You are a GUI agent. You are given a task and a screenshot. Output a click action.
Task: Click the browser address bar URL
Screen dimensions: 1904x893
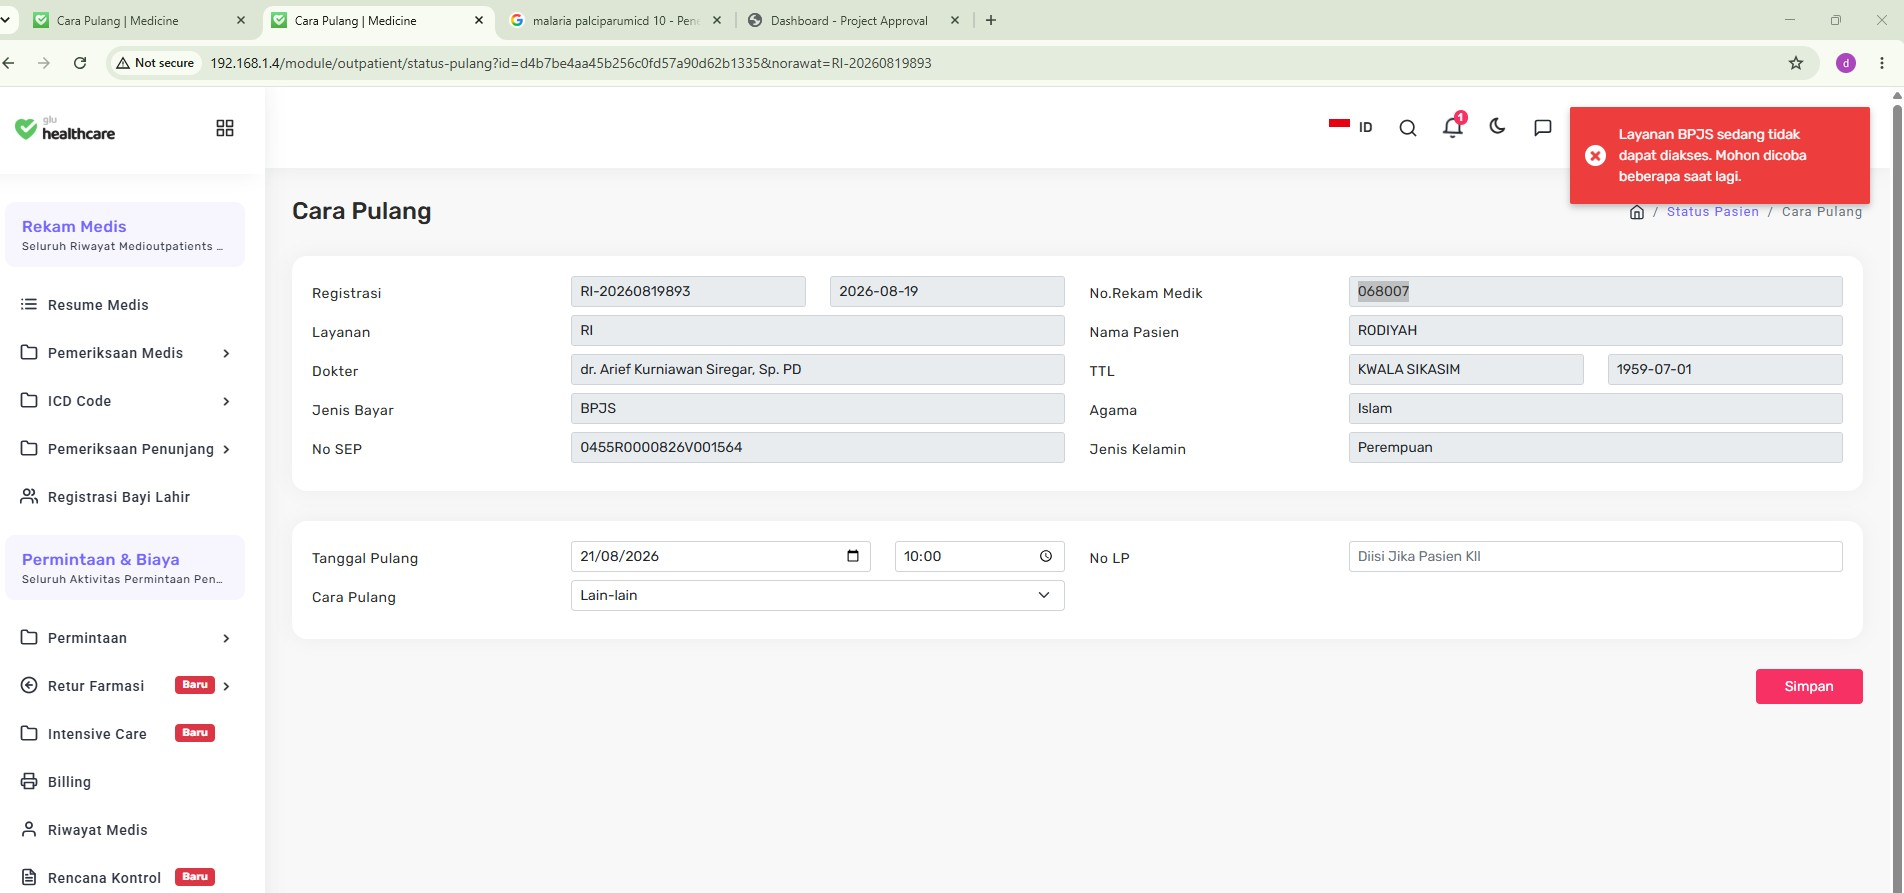tap(571, 63)
